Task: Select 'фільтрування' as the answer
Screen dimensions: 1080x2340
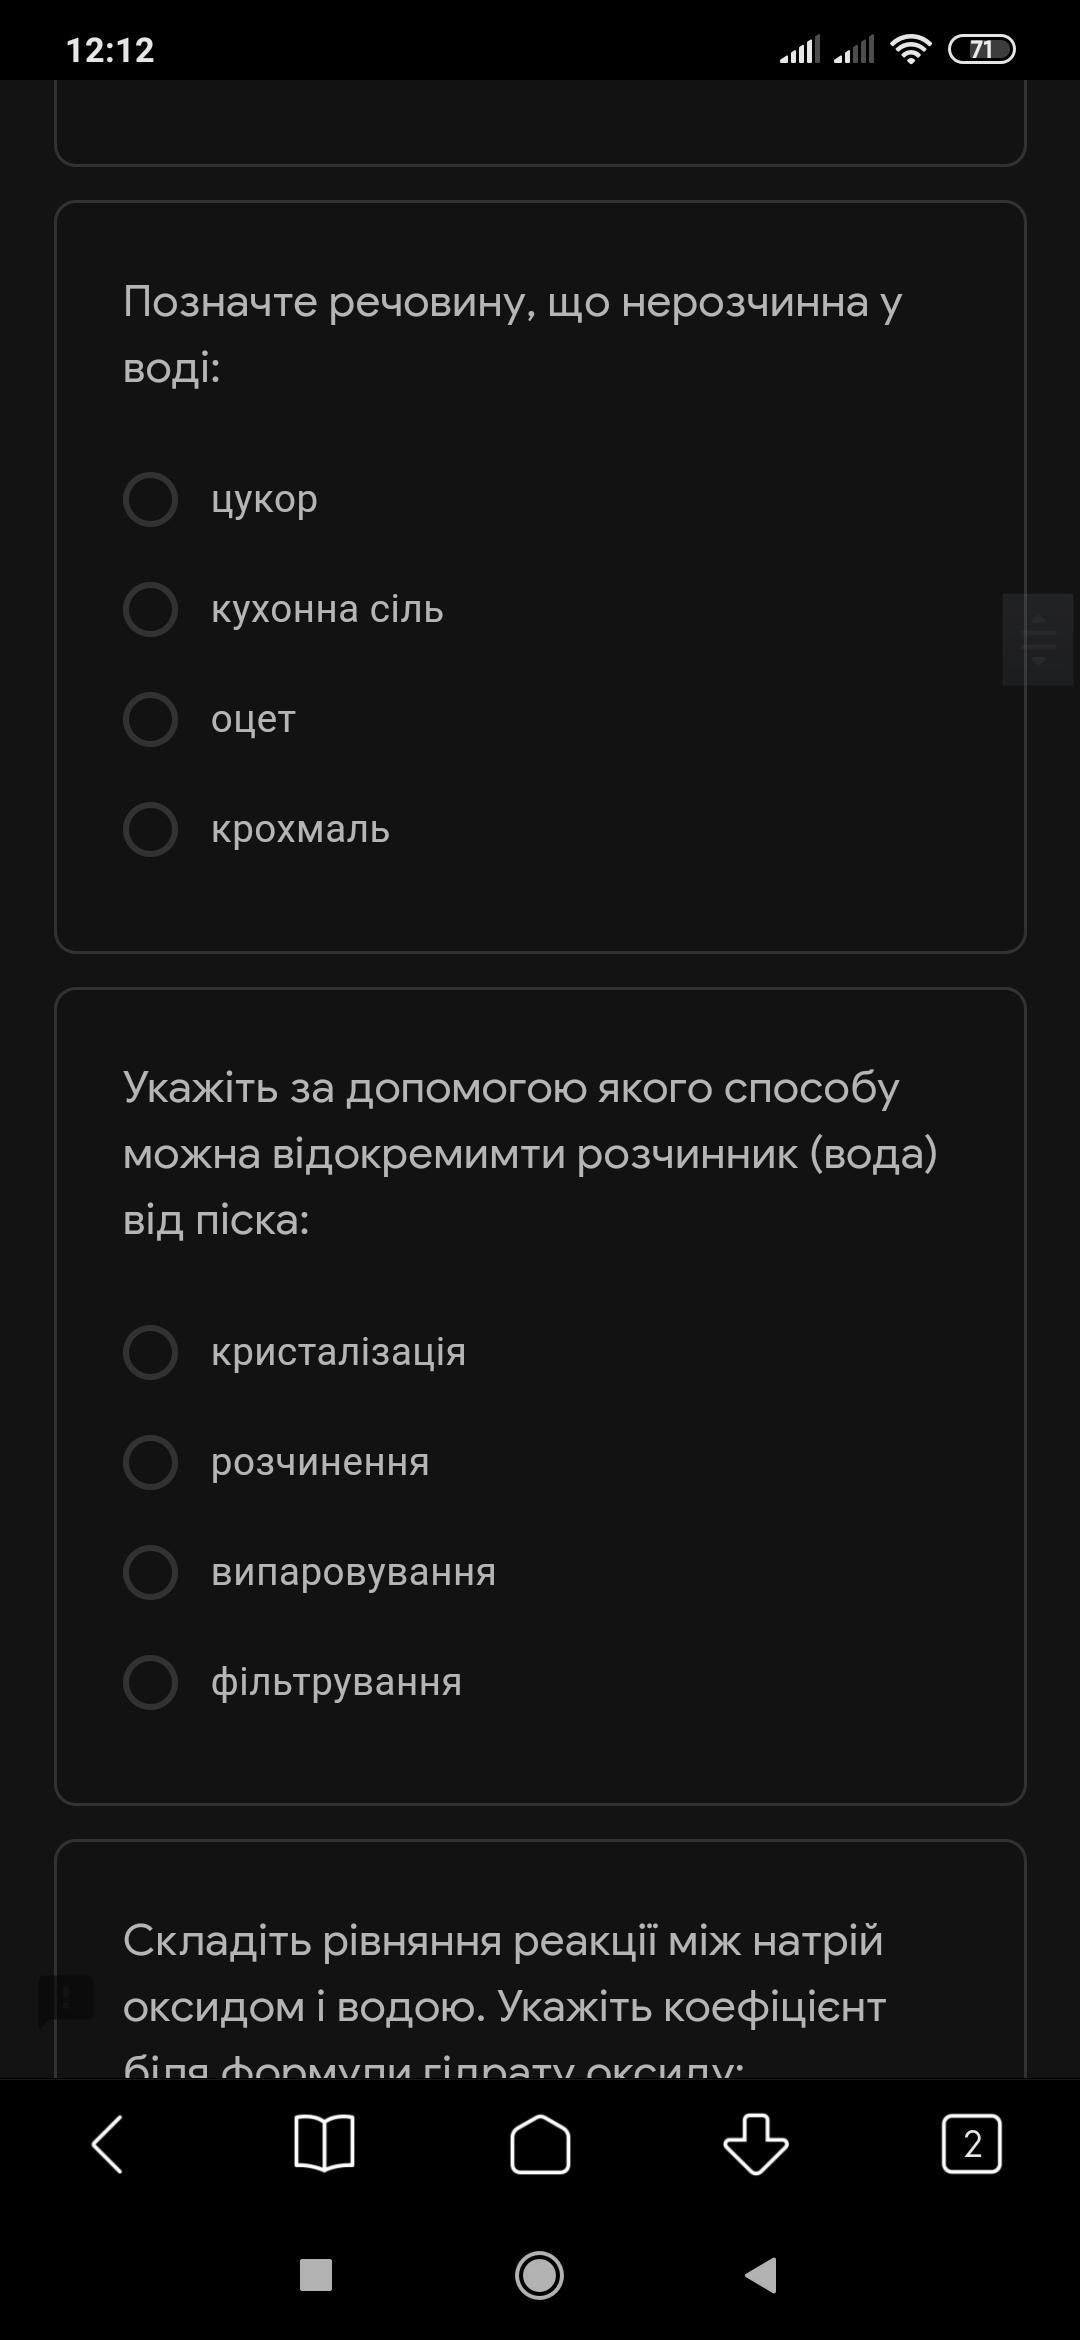Action: click(150, 1682)
